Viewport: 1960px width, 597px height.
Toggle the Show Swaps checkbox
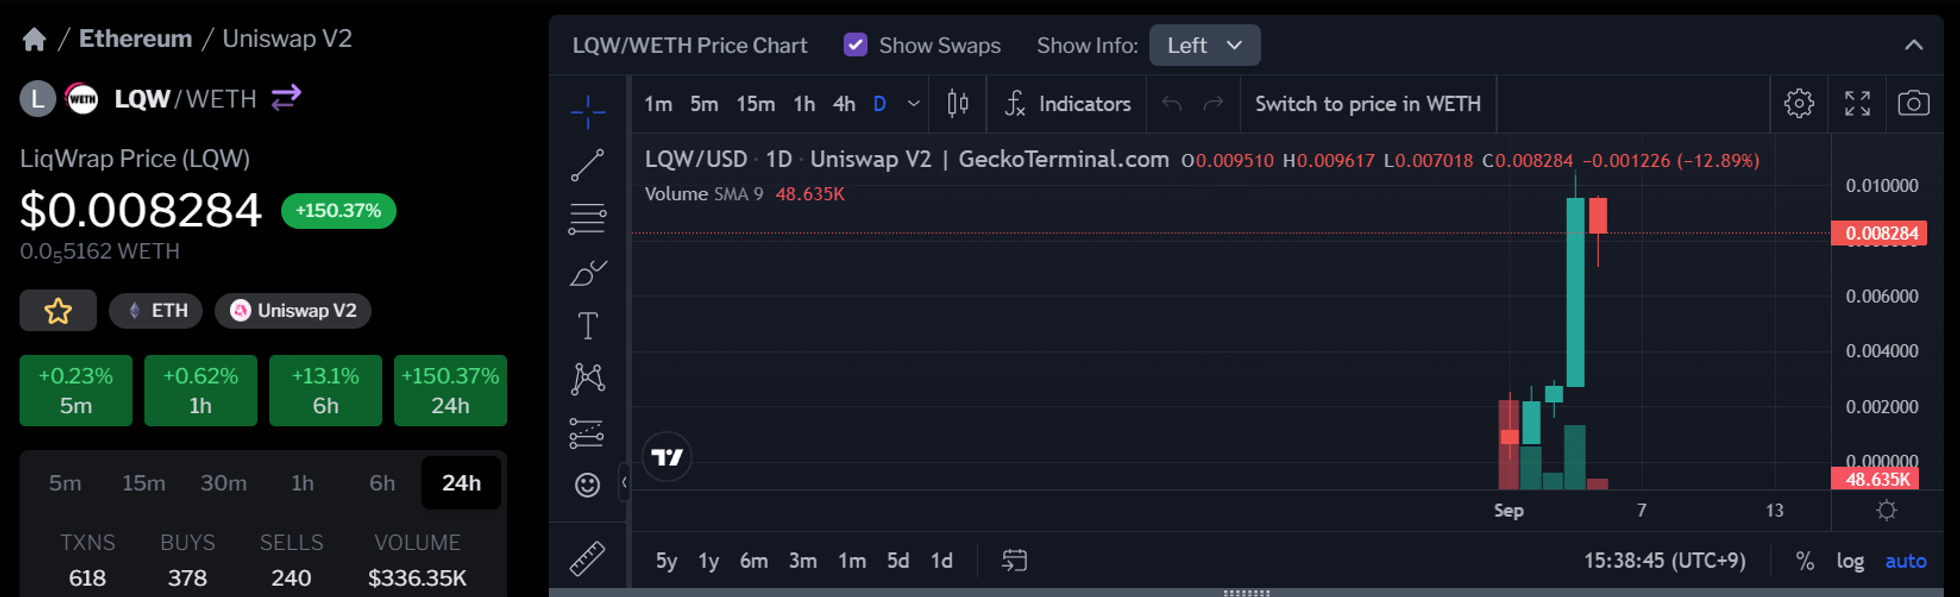(x=855, y=45)
